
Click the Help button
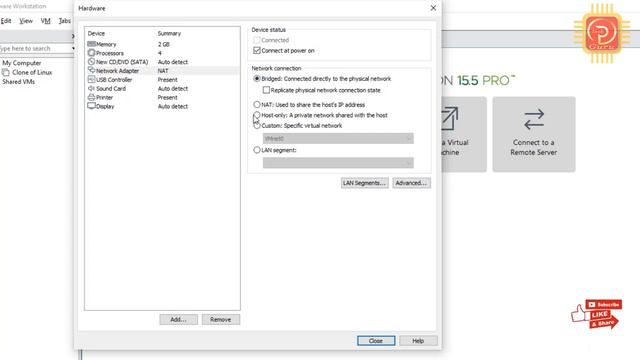tap(418, 341)
